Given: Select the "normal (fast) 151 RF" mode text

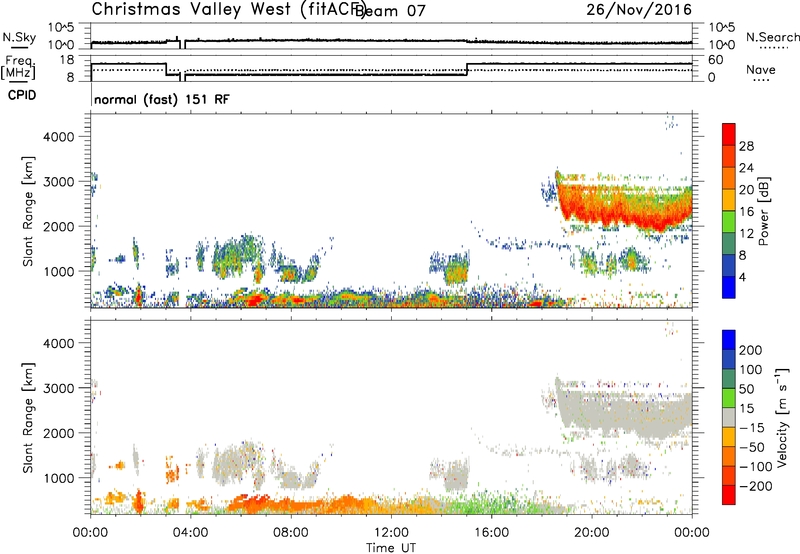Looking at the screenshot, I should pyautogui.click(x=162, y=99).
